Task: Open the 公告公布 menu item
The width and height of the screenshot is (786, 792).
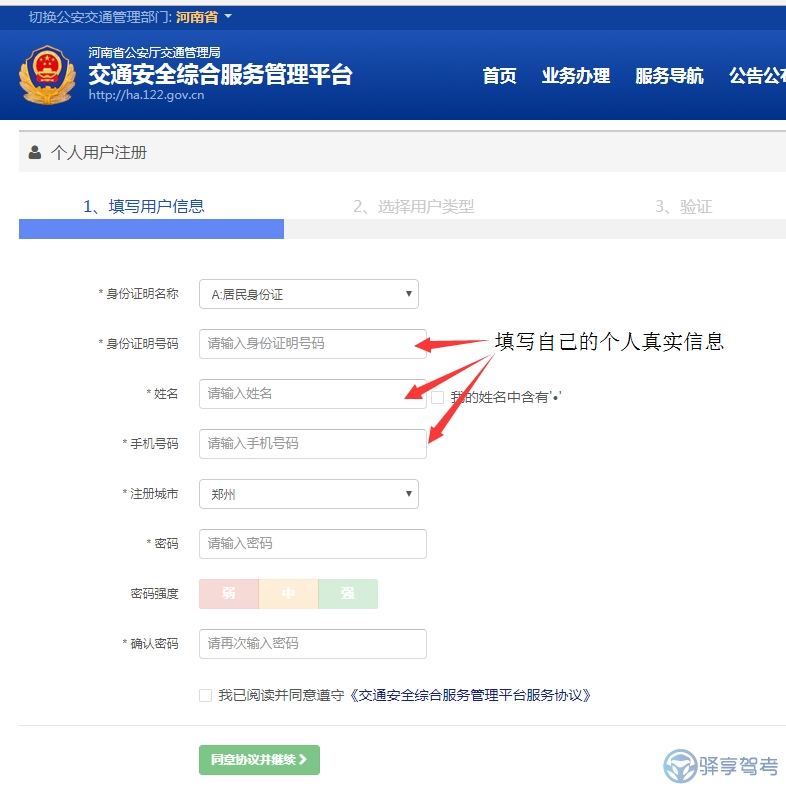Action: [757, 76]
